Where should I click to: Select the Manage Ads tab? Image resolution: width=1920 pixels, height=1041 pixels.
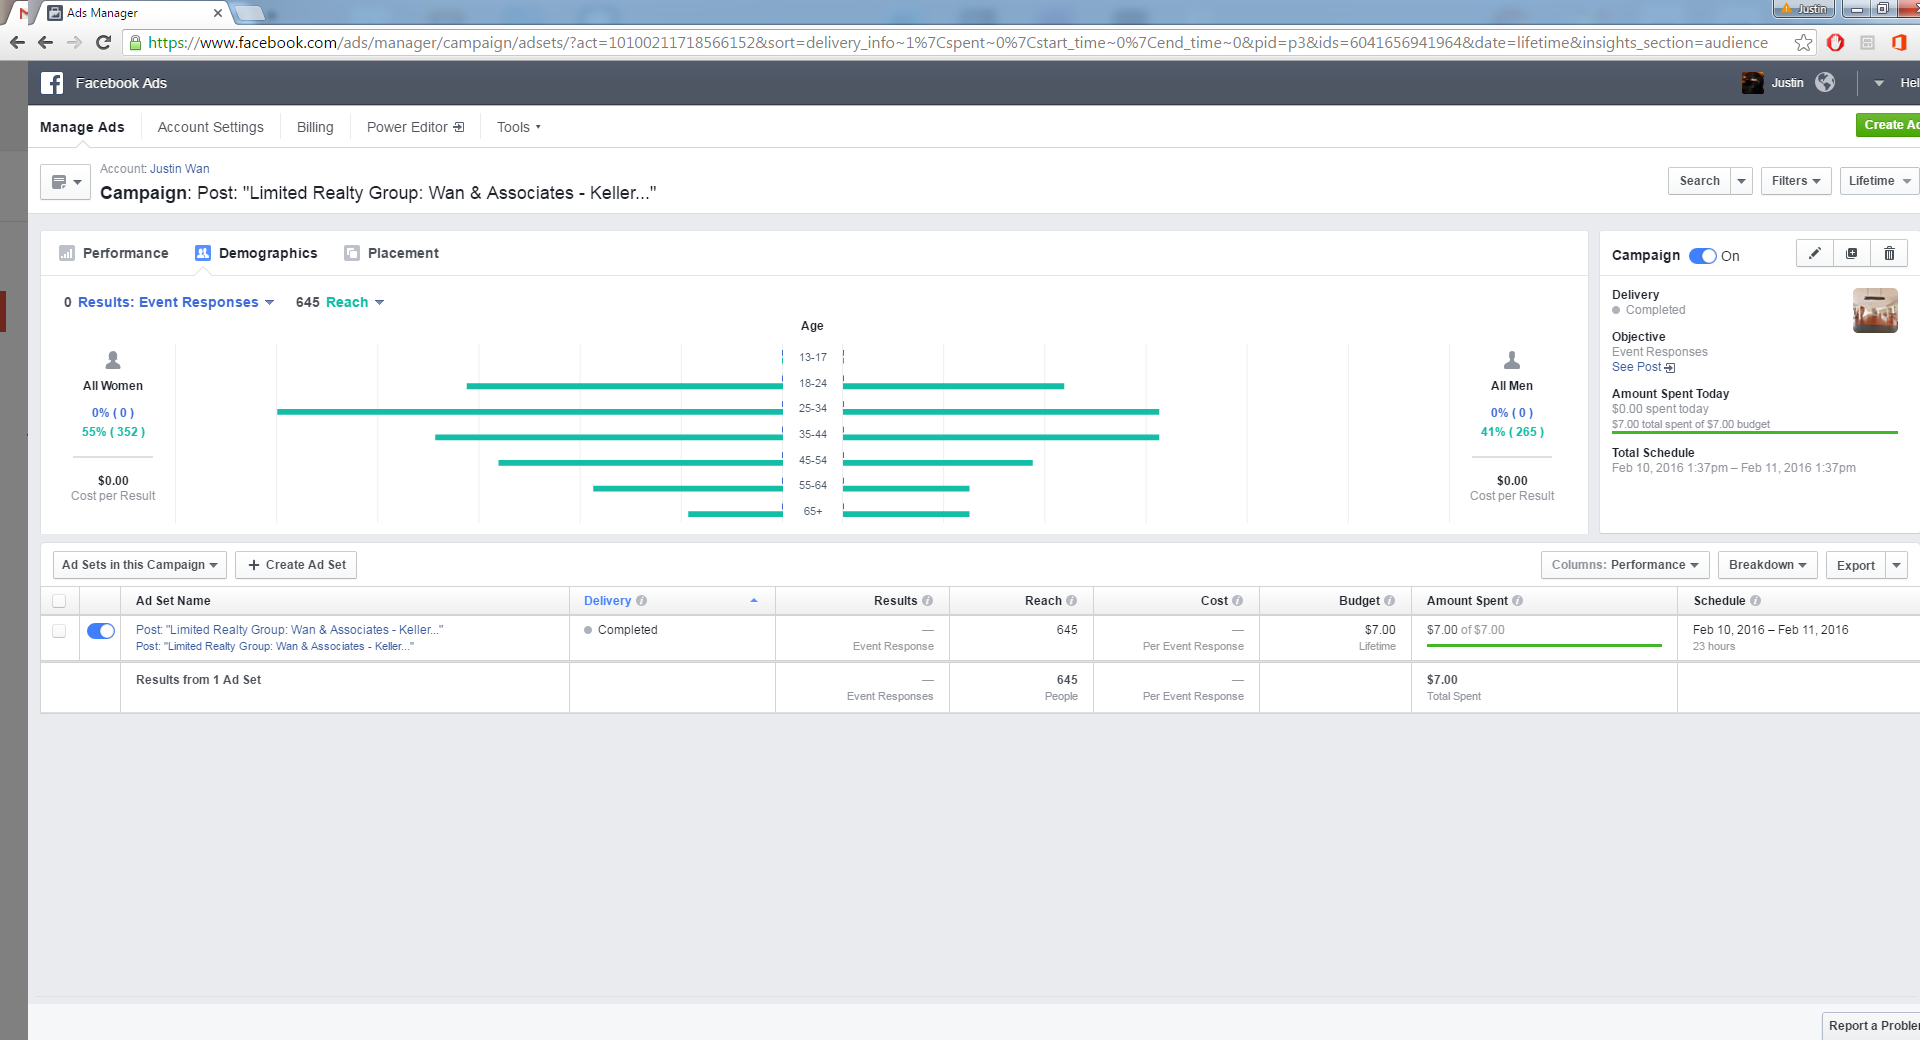click(x=82, y=127)
